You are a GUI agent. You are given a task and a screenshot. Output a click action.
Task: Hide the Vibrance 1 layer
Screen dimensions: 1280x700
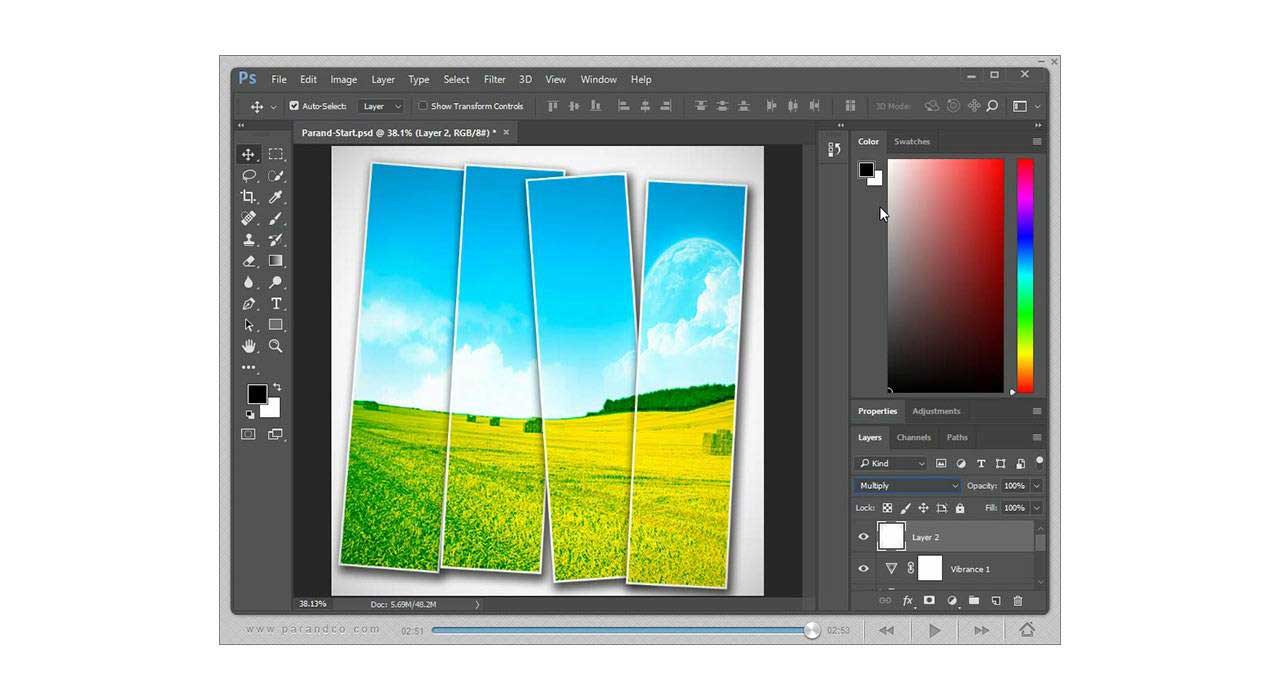click(x=862, y=568)
